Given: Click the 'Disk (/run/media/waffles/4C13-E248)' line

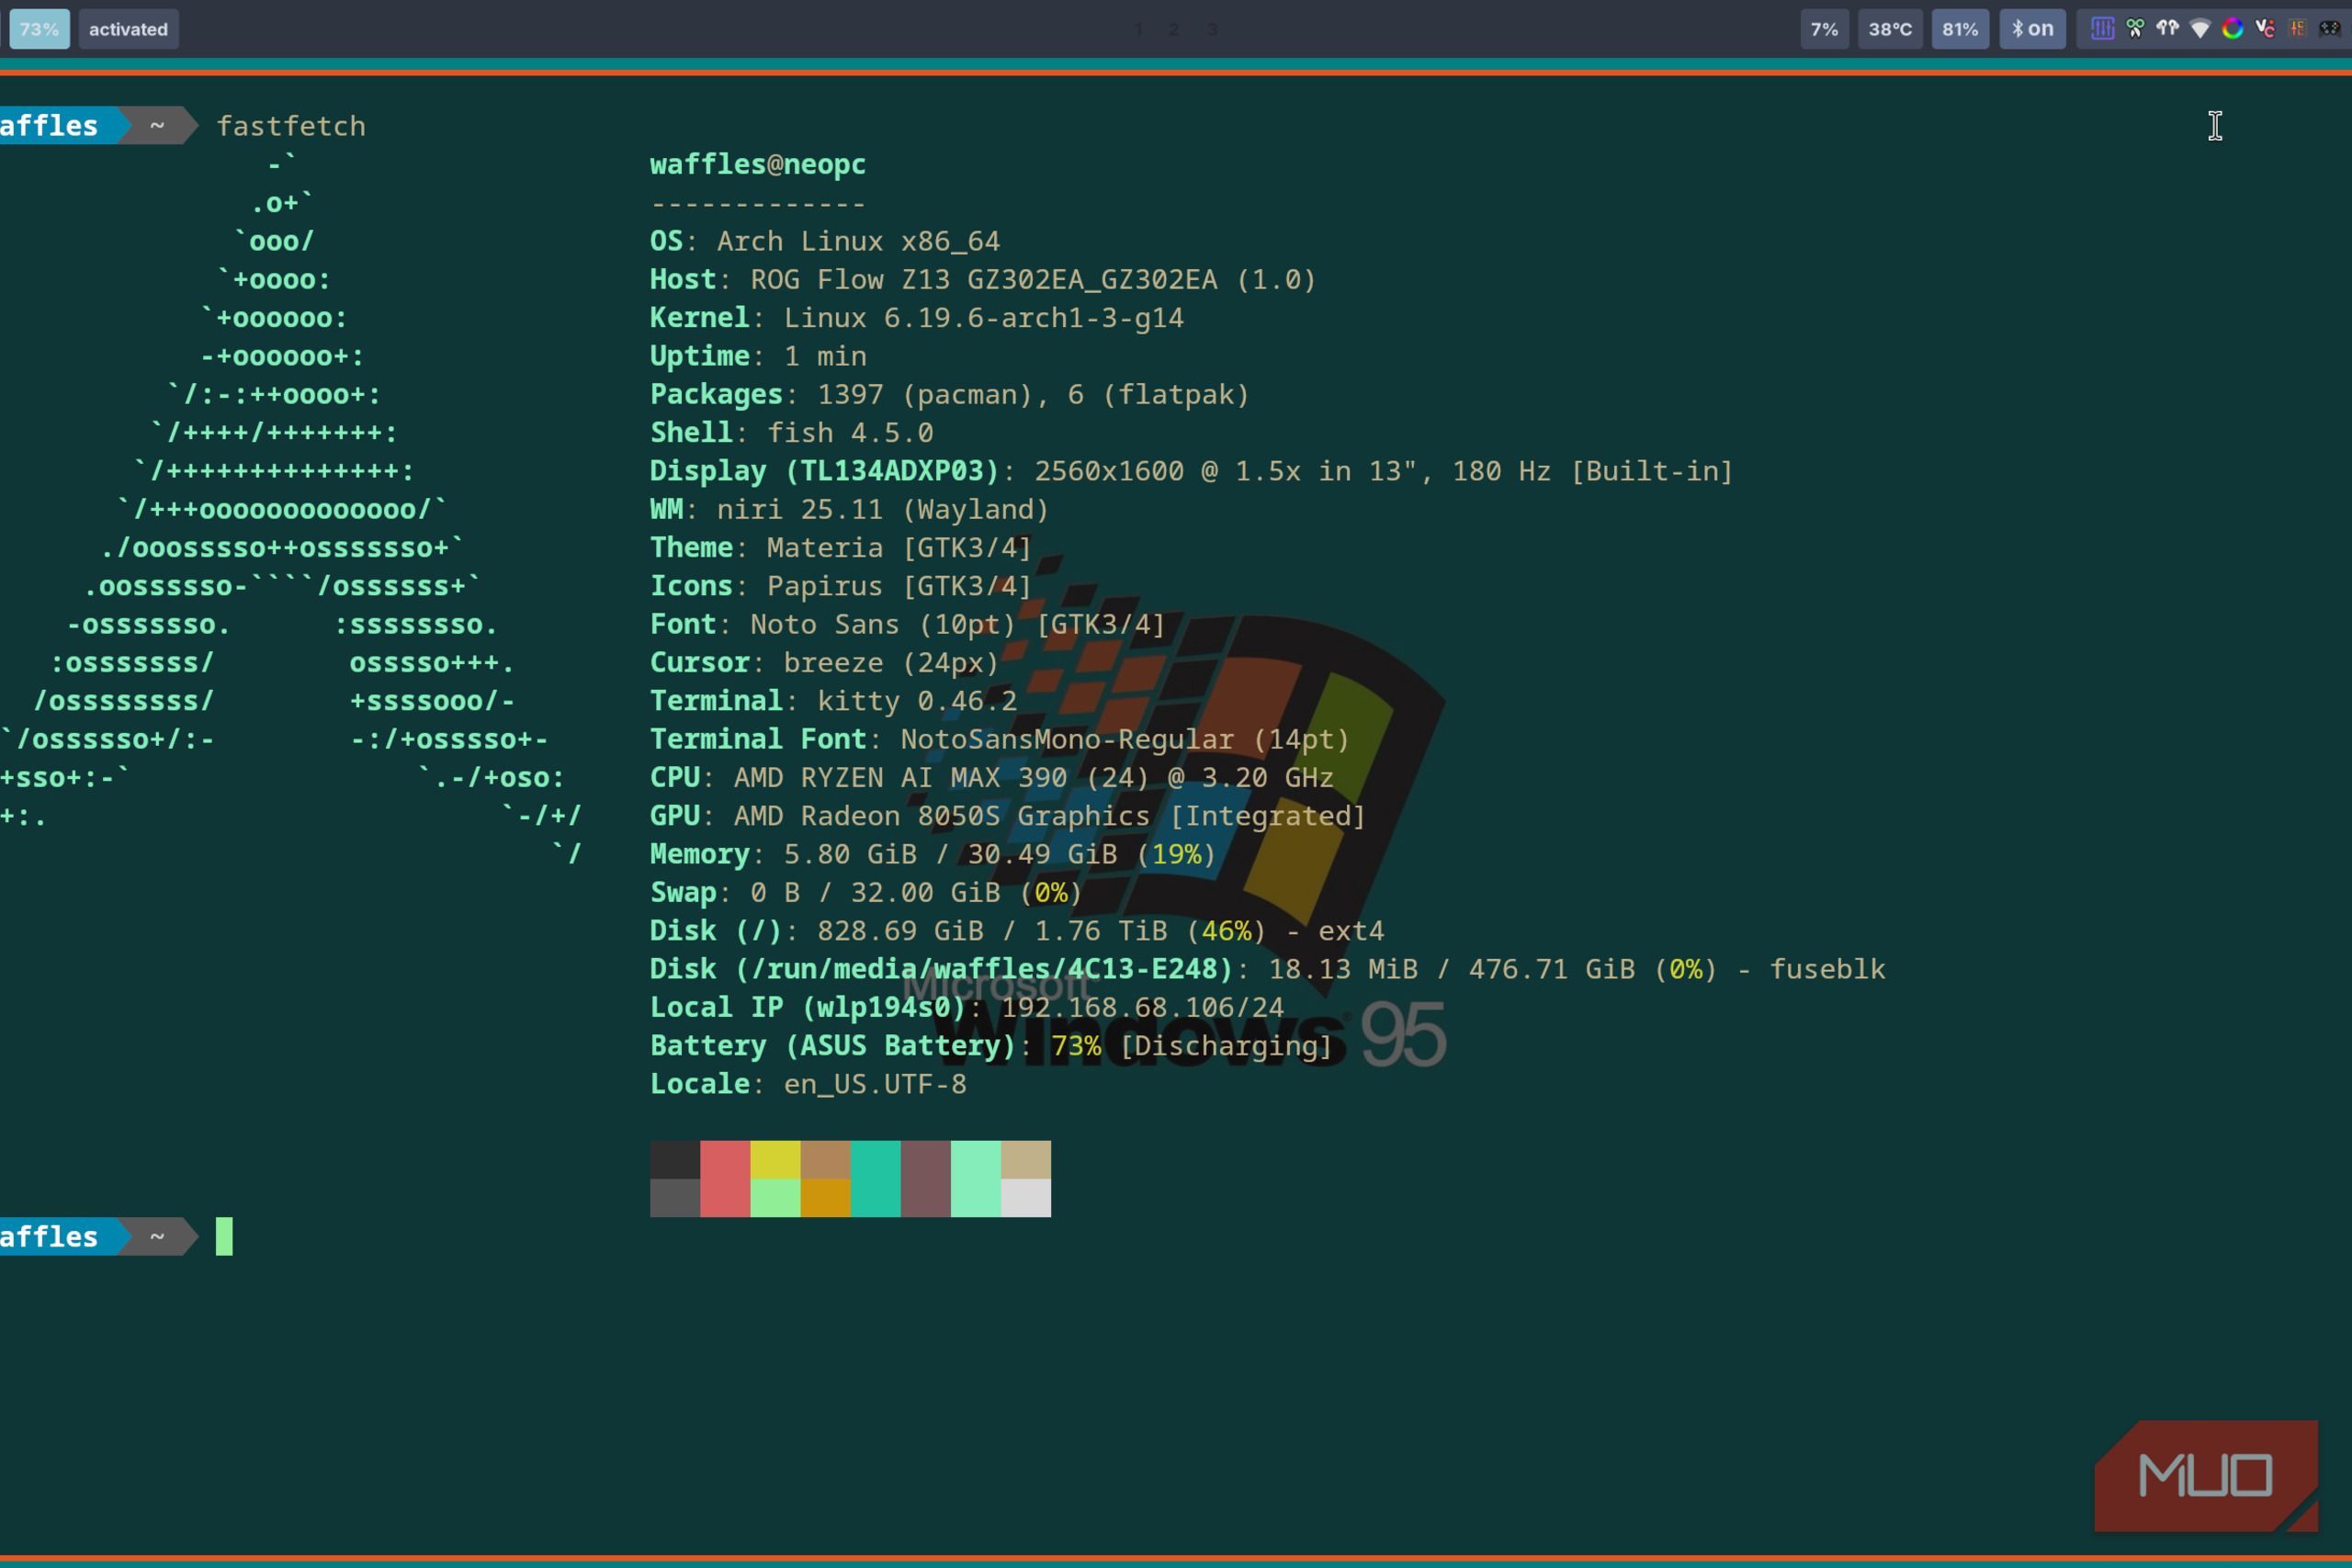Looking at the screenshot, I should pyautogui.click(x=1268, y=969).
